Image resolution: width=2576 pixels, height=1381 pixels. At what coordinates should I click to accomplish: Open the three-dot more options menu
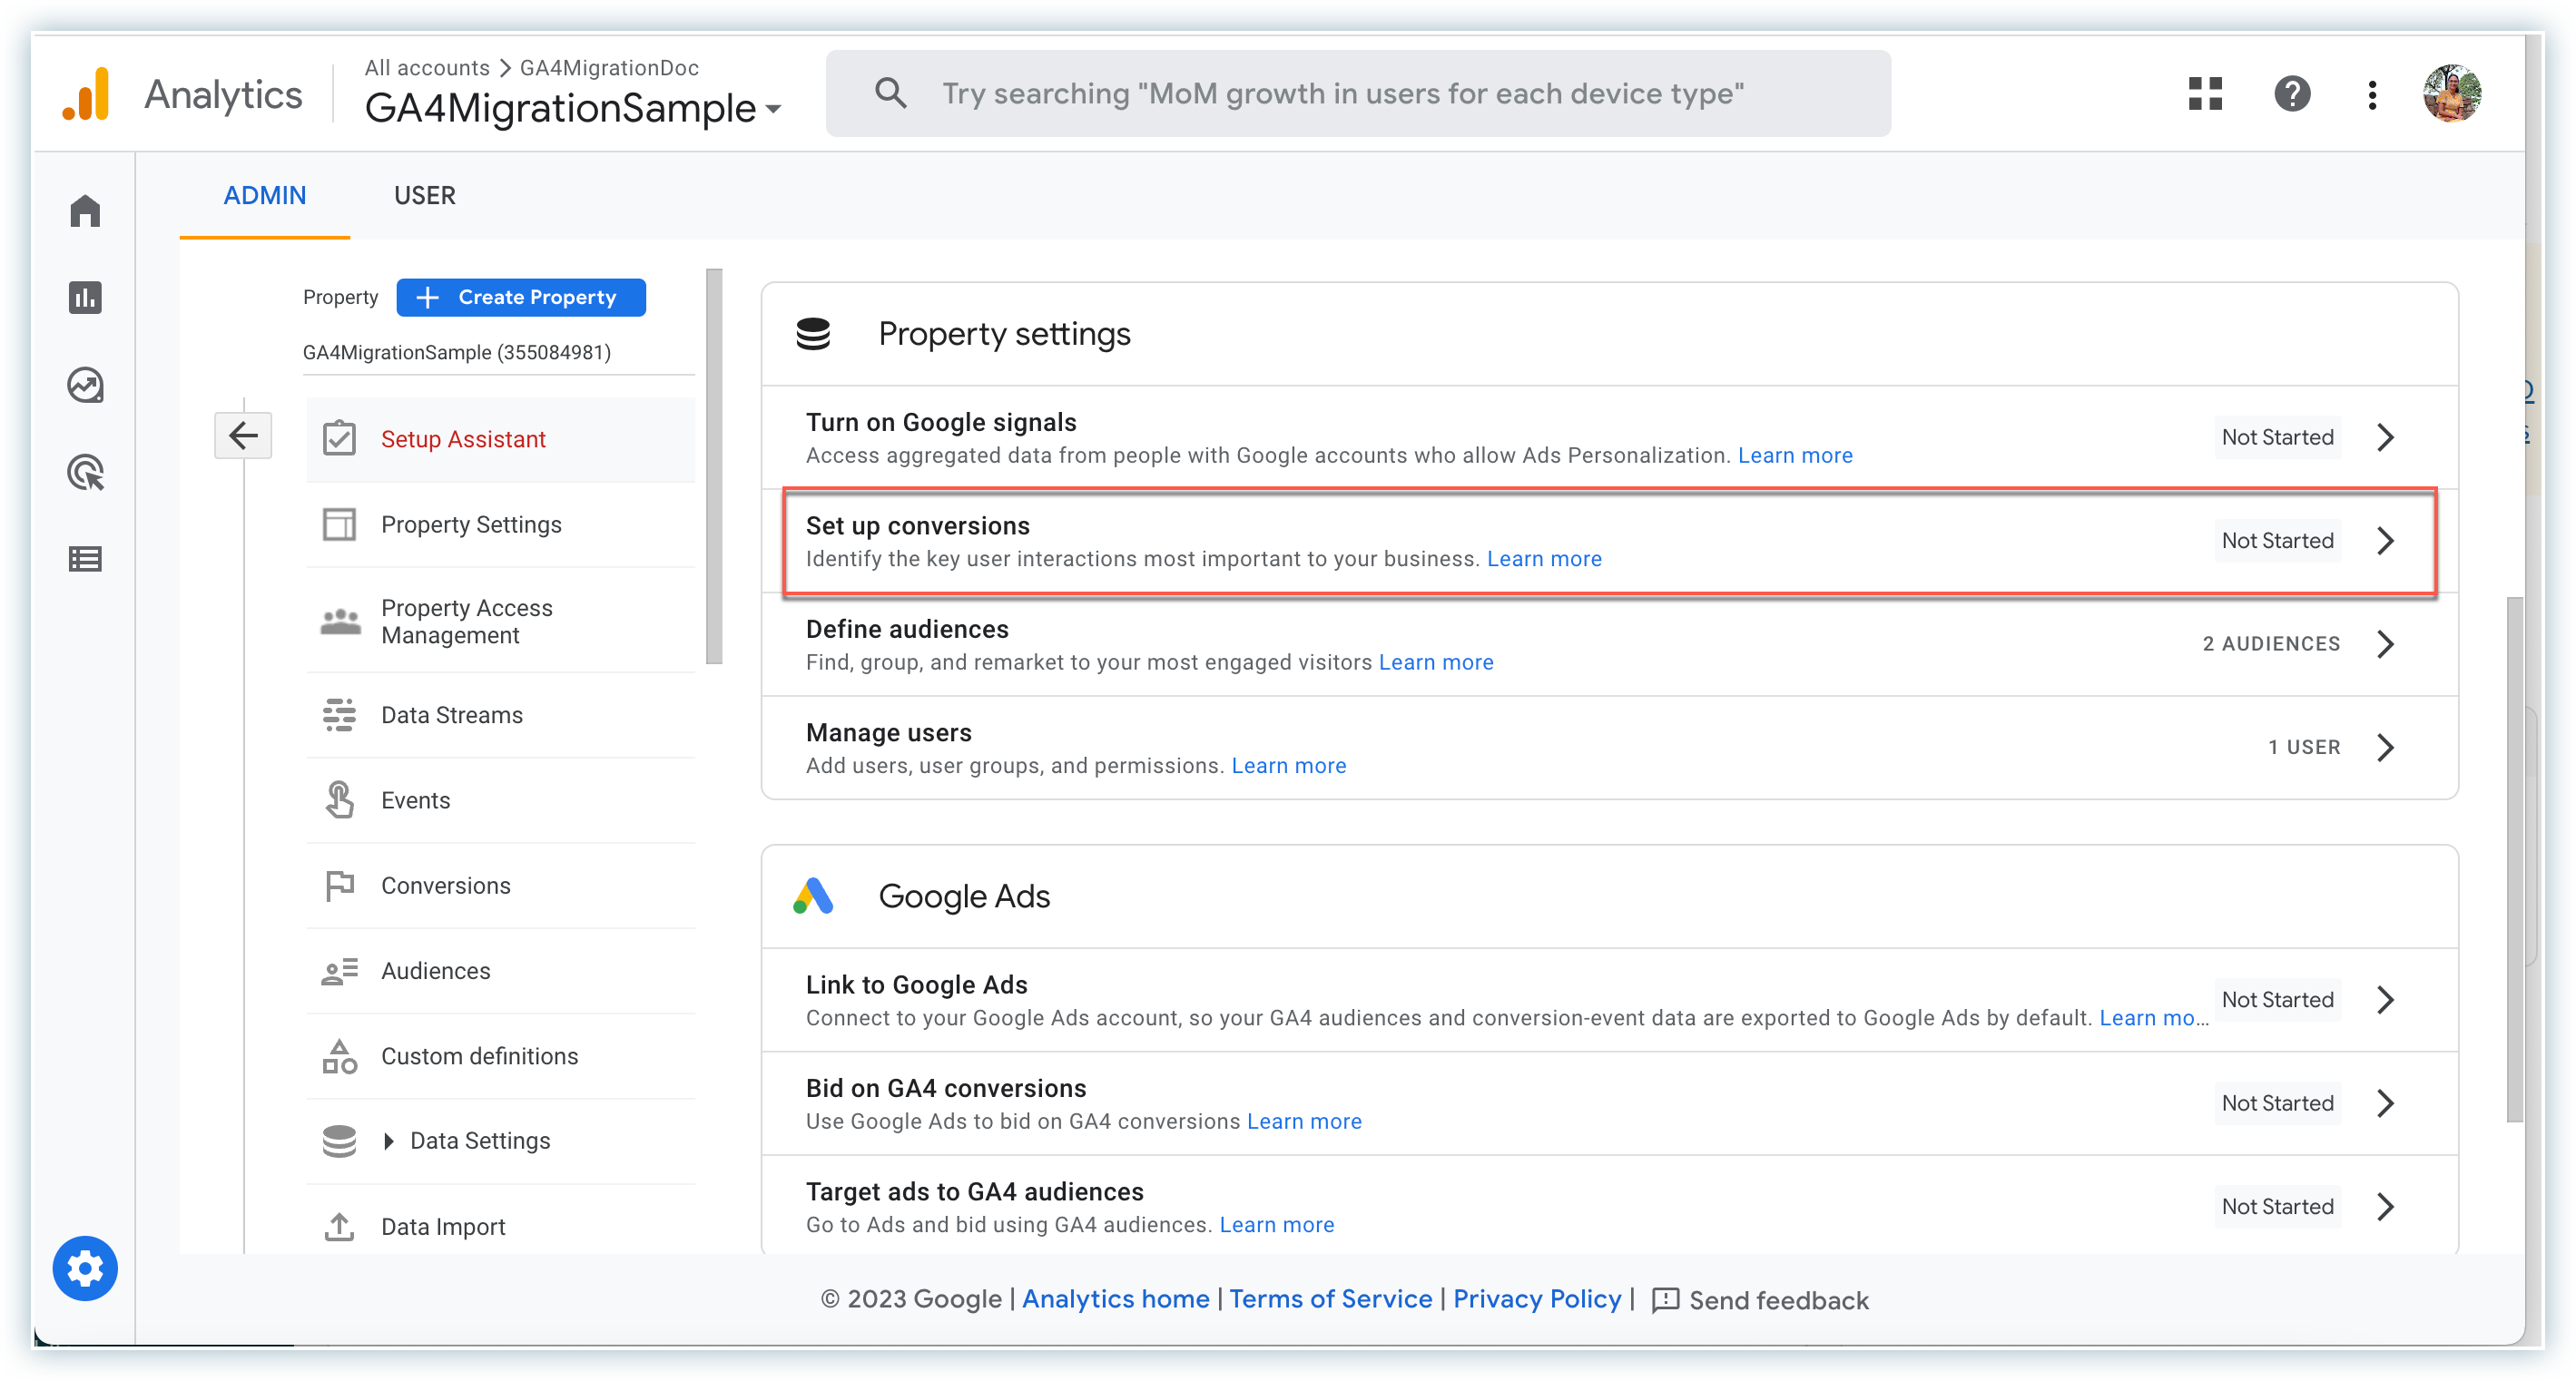pyautogui.click(x=2372, y=94)
